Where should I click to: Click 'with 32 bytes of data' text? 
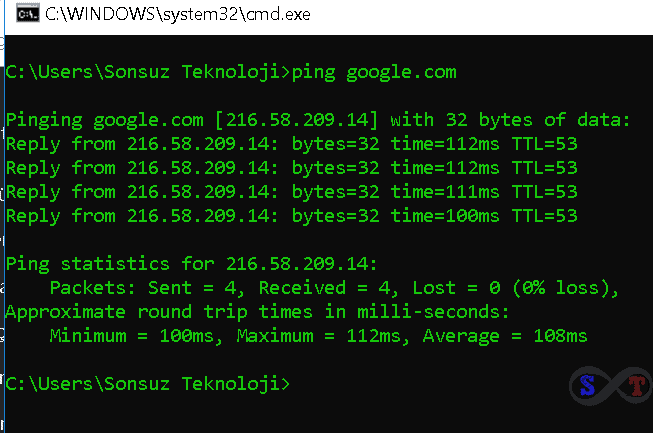511,120
